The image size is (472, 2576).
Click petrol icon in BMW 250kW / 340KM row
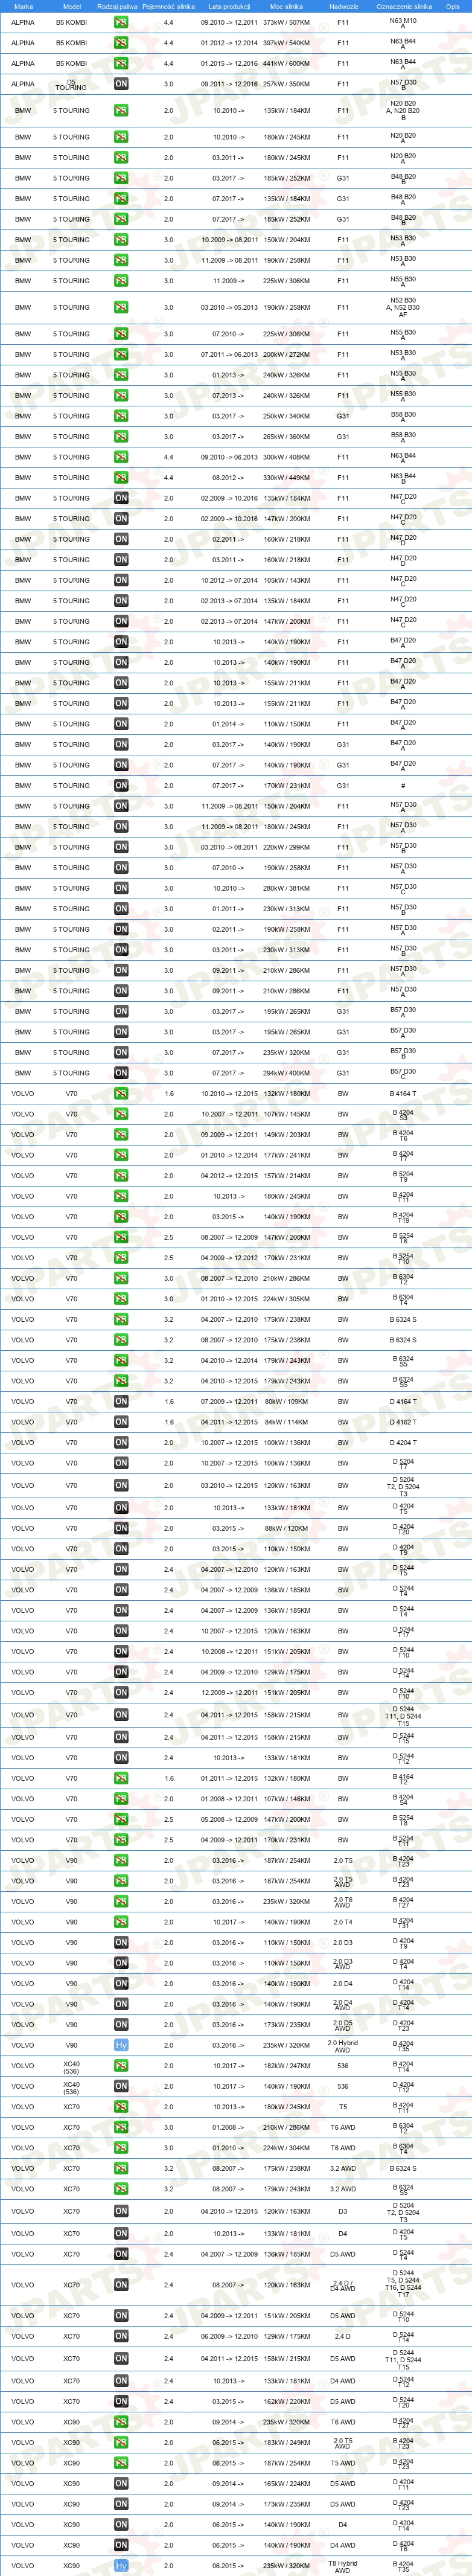coord(121,416)
